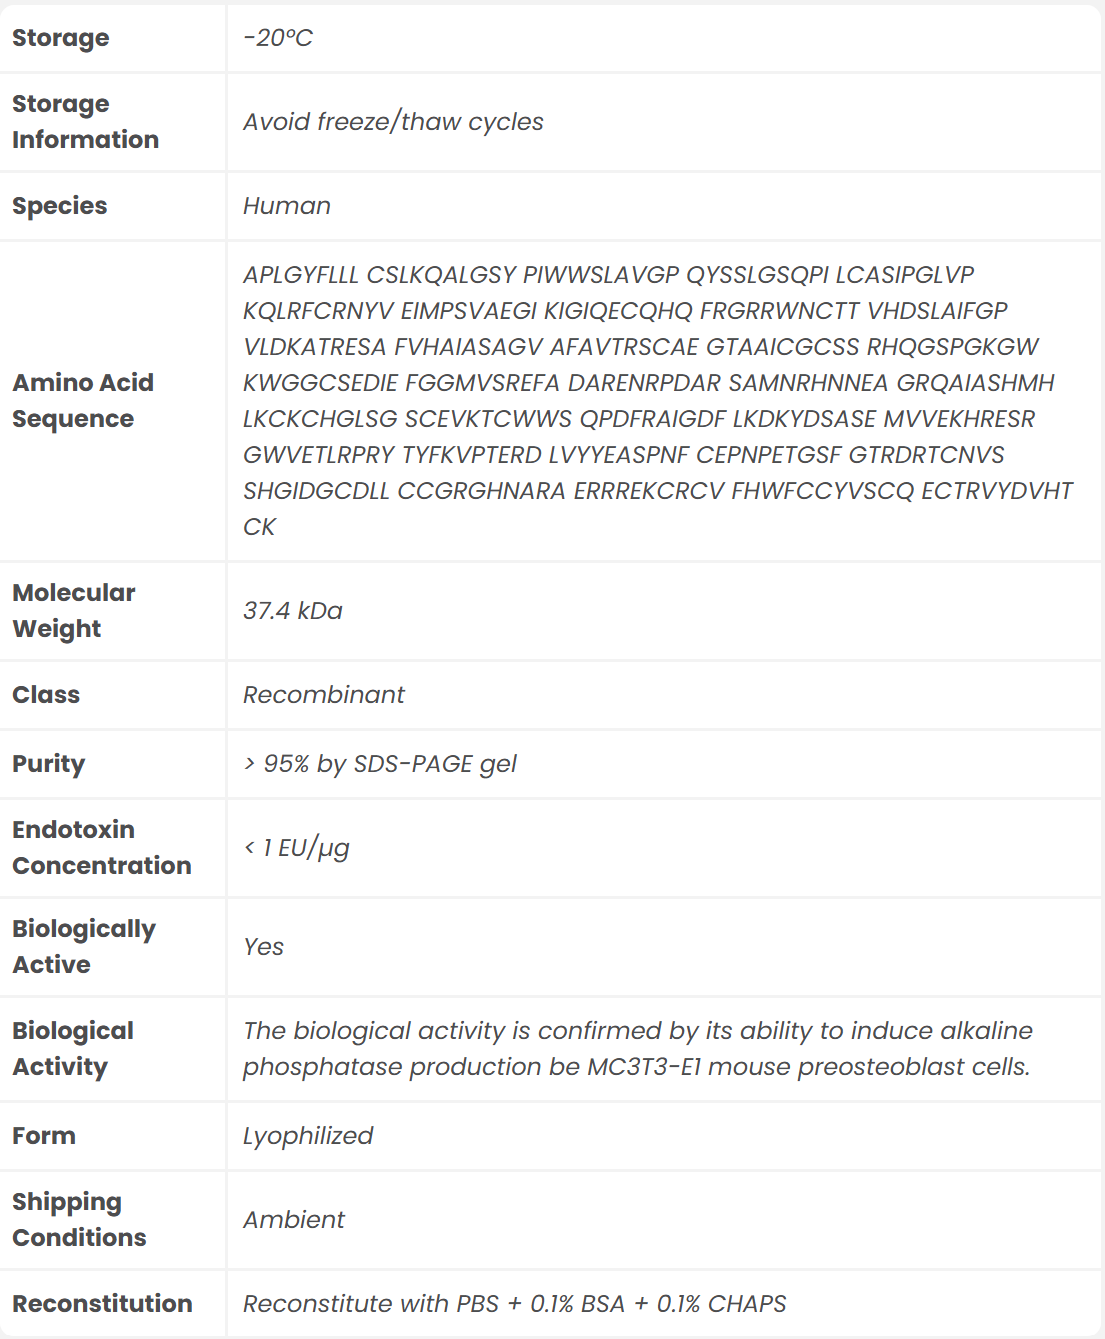Click the Reconstitute with PBS instructions text
Viewport: 1105px width, 1339px height.
click(514, 1304)
